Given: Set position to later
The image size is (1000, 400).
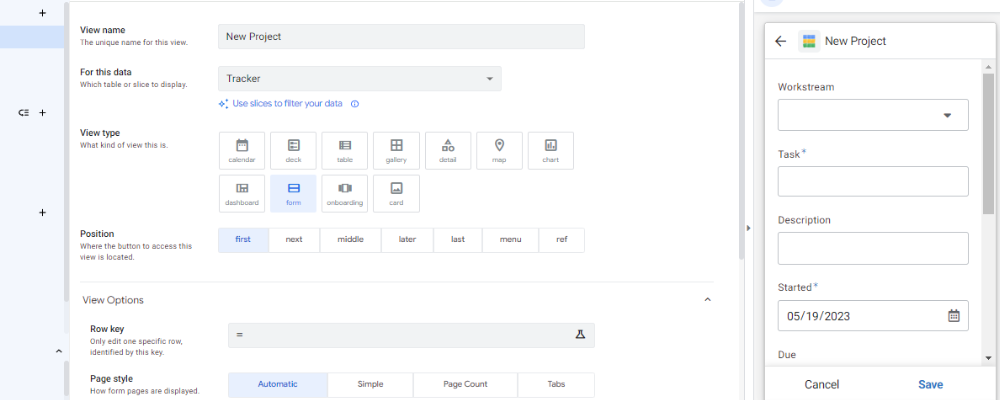Looking at the screenshot, I should tap(407, 240).
